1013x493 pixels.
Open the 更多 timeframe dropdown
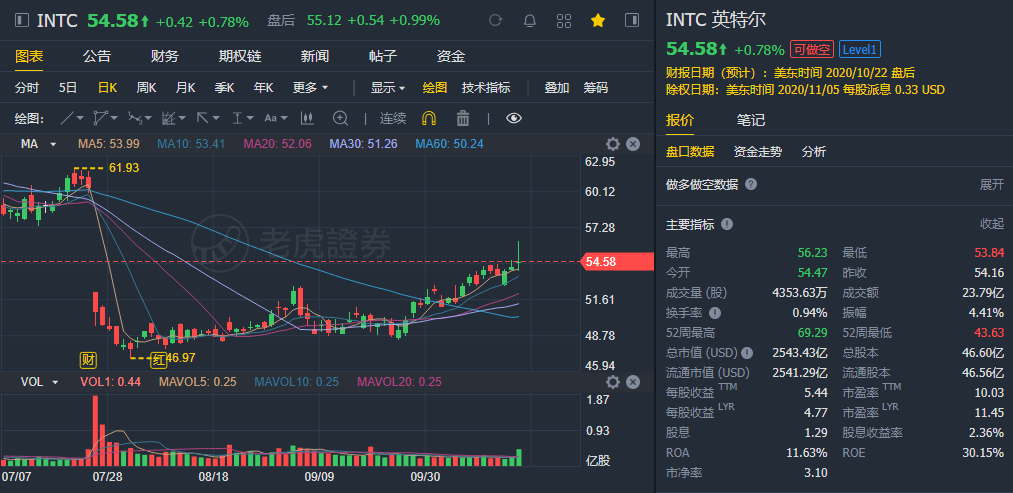coord(310,87)
